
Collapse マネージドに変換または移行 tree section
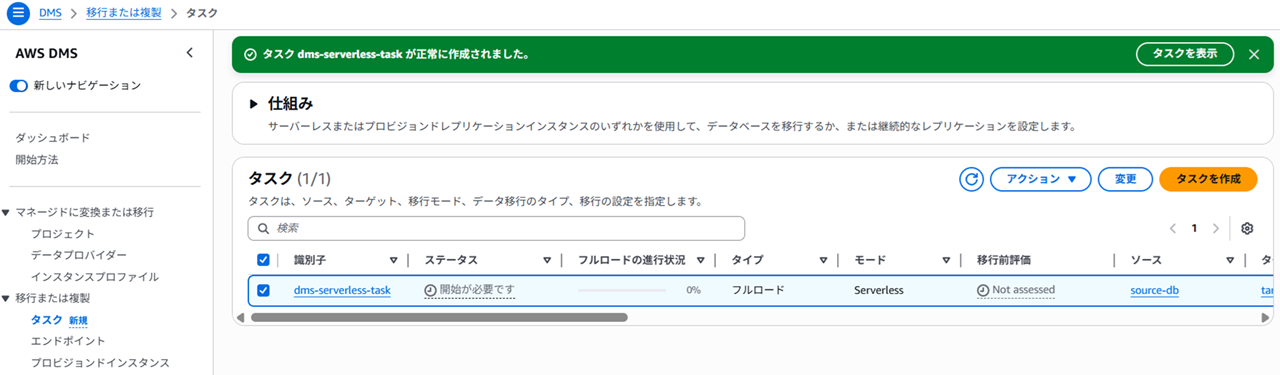[x=7, y=212]
